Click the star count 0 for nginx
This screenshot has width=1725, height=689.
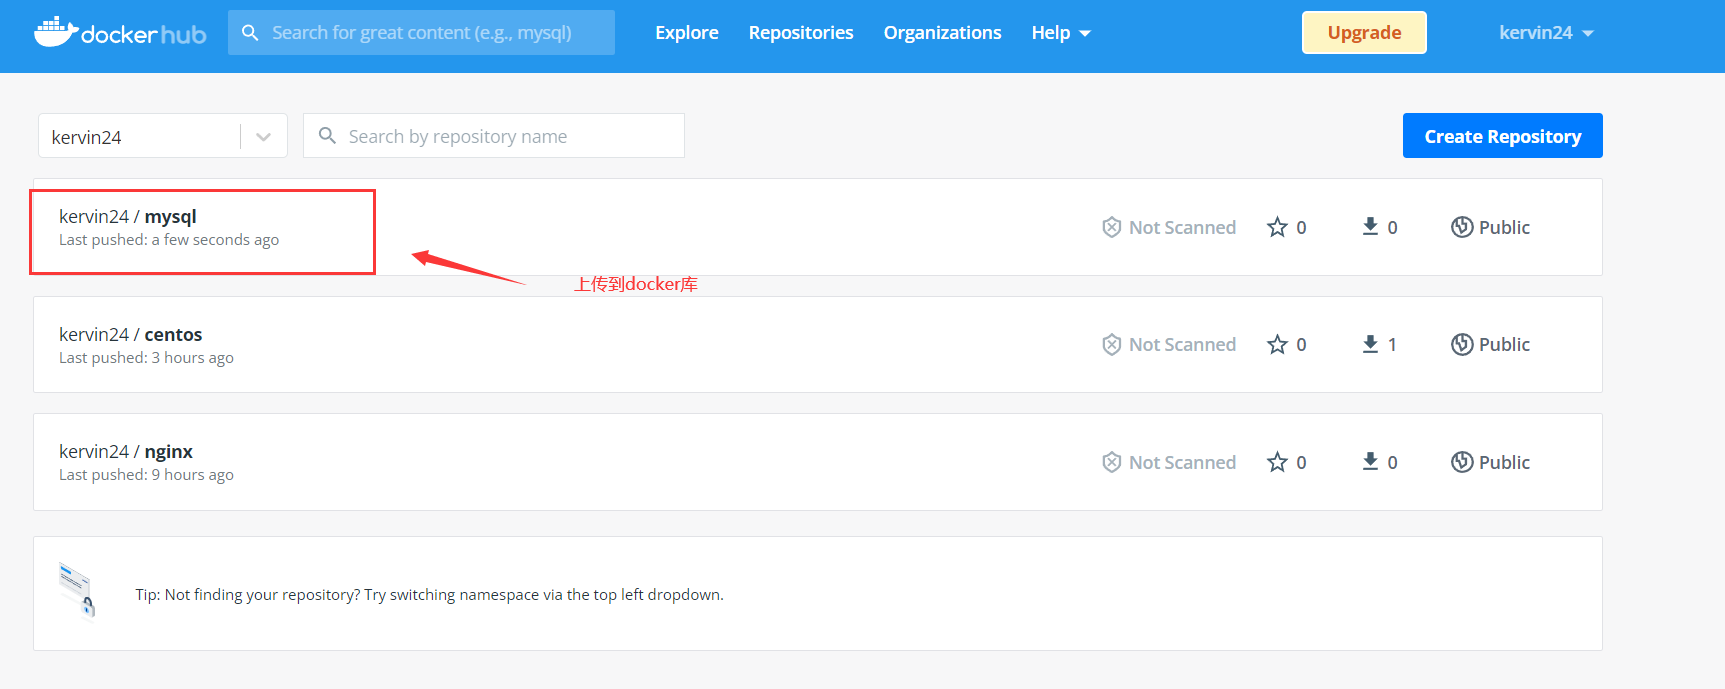click(1301, 462)
